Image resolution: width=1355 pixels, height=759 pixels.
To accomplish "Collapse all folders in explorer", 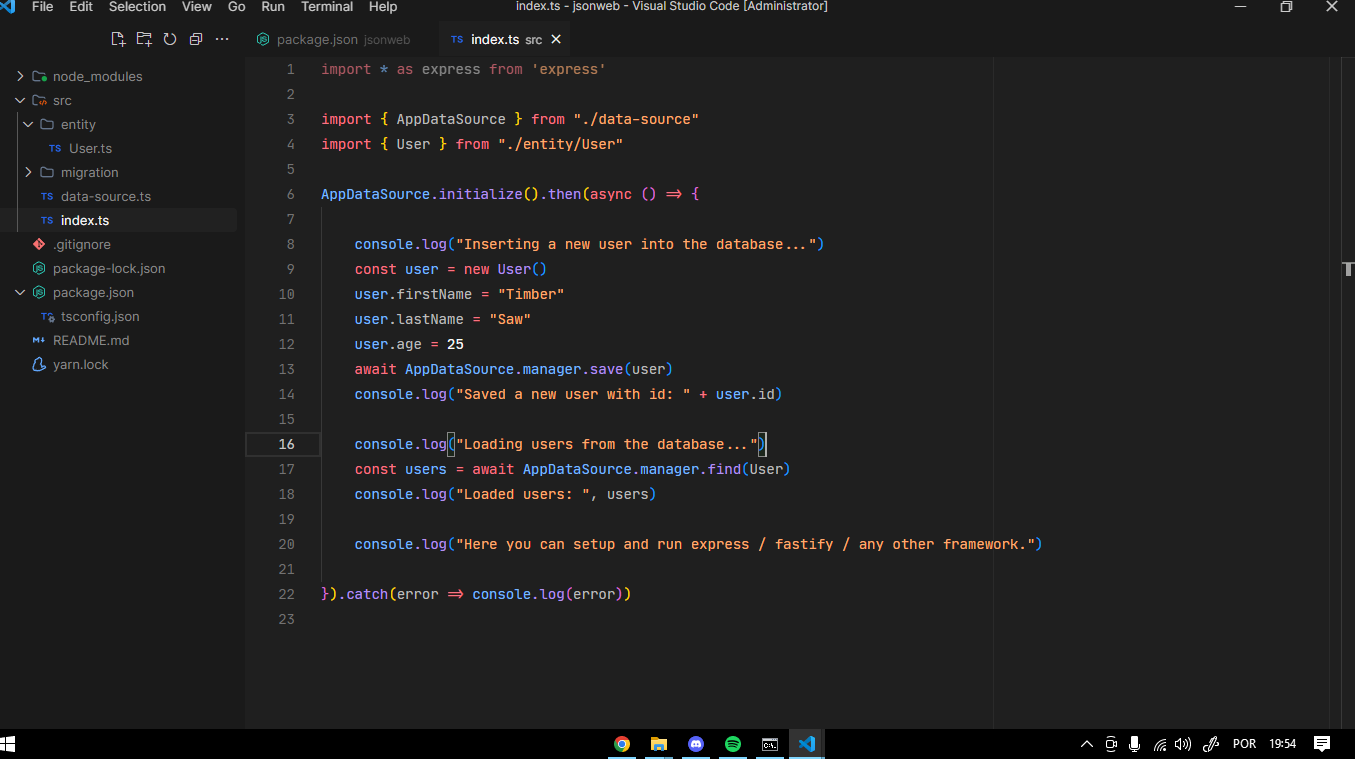I will [x=196, y=39].
